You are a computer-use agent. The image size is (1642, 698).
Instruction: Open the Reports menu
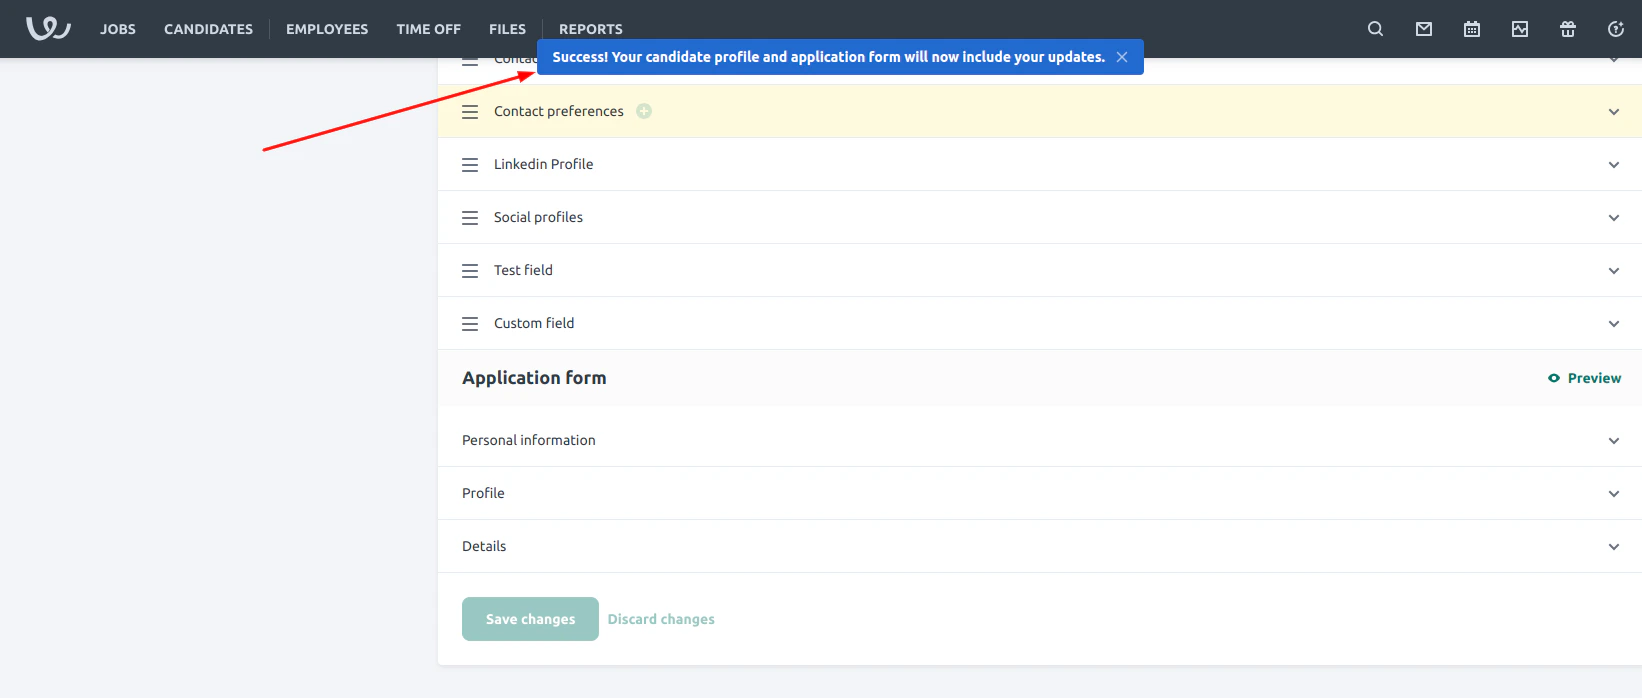click(x=591, y=29)
